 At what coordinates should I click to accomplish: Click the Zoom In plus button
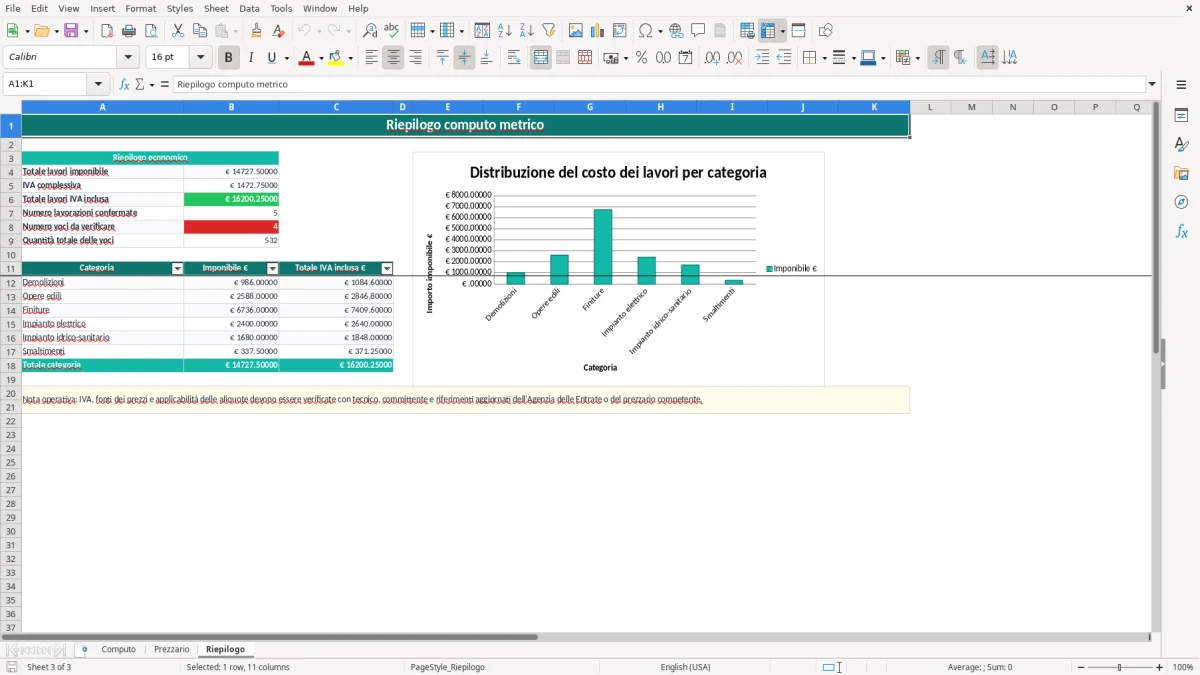[1160, 667]
